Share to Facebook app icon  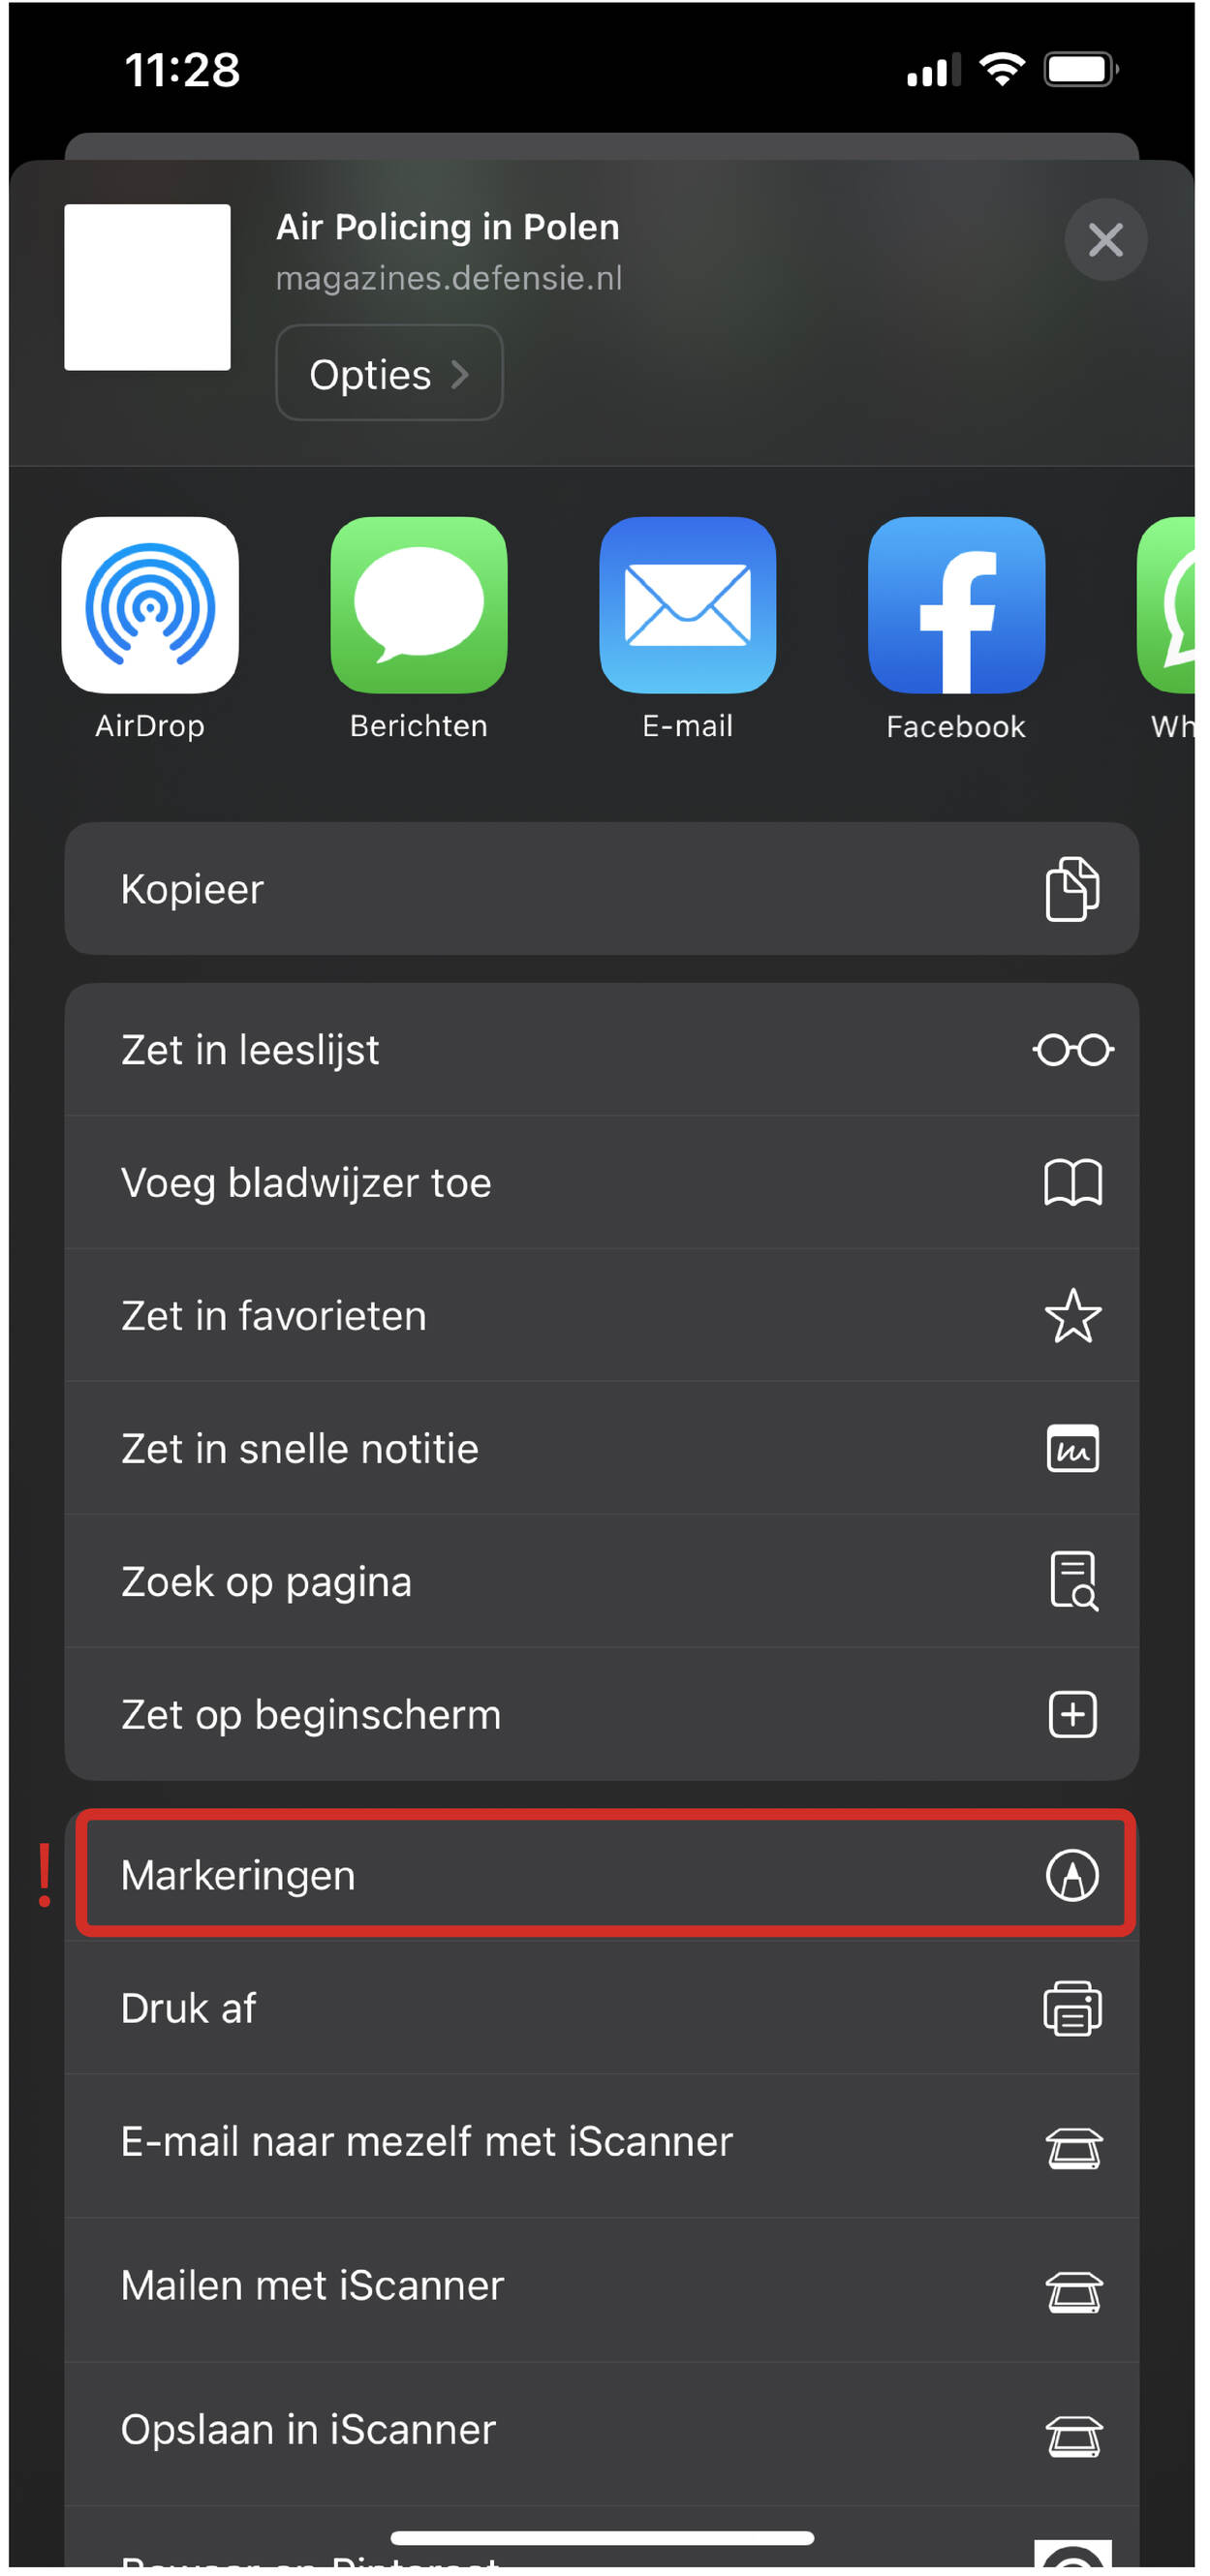pos(957,604)
